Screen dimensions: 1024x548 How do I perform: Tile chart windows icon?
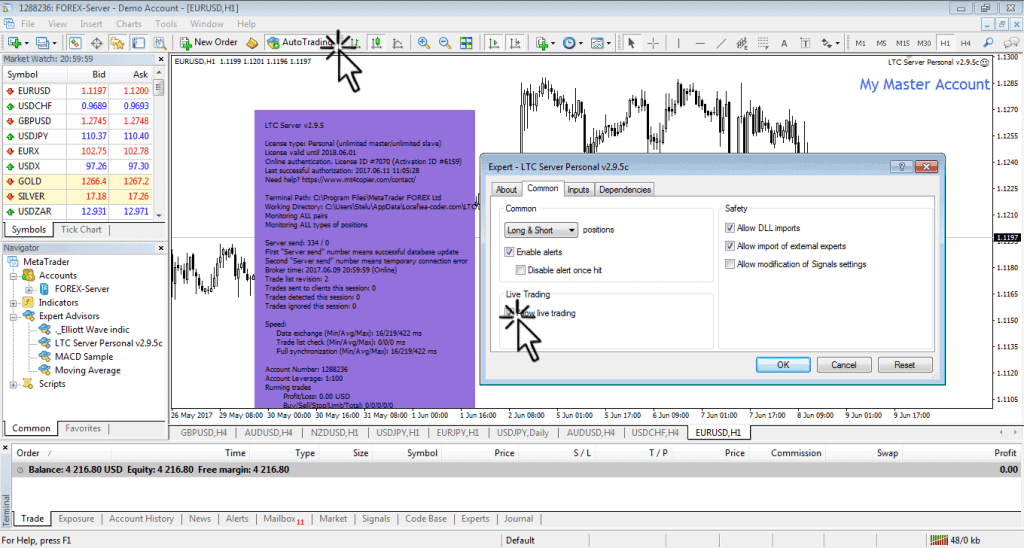[466, 43]
